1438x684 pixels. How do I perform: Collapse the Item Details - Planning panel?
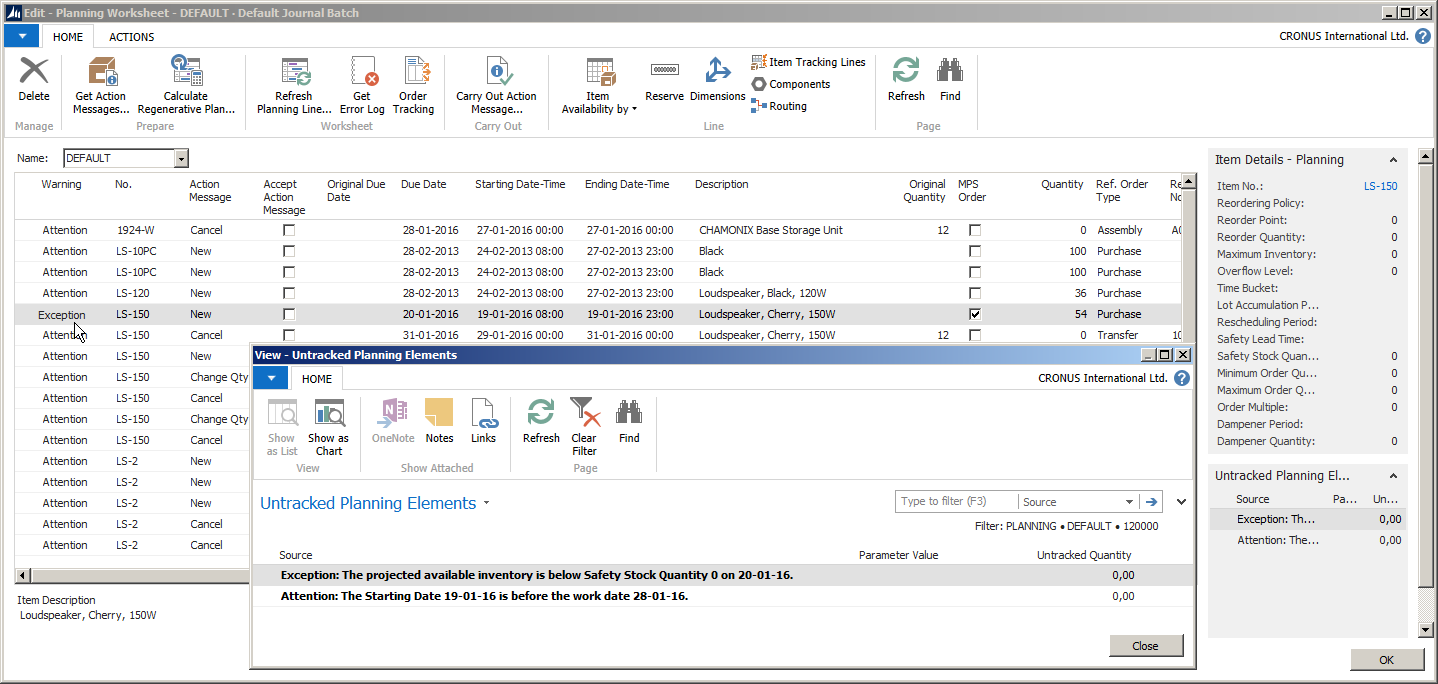(1393, 160)
